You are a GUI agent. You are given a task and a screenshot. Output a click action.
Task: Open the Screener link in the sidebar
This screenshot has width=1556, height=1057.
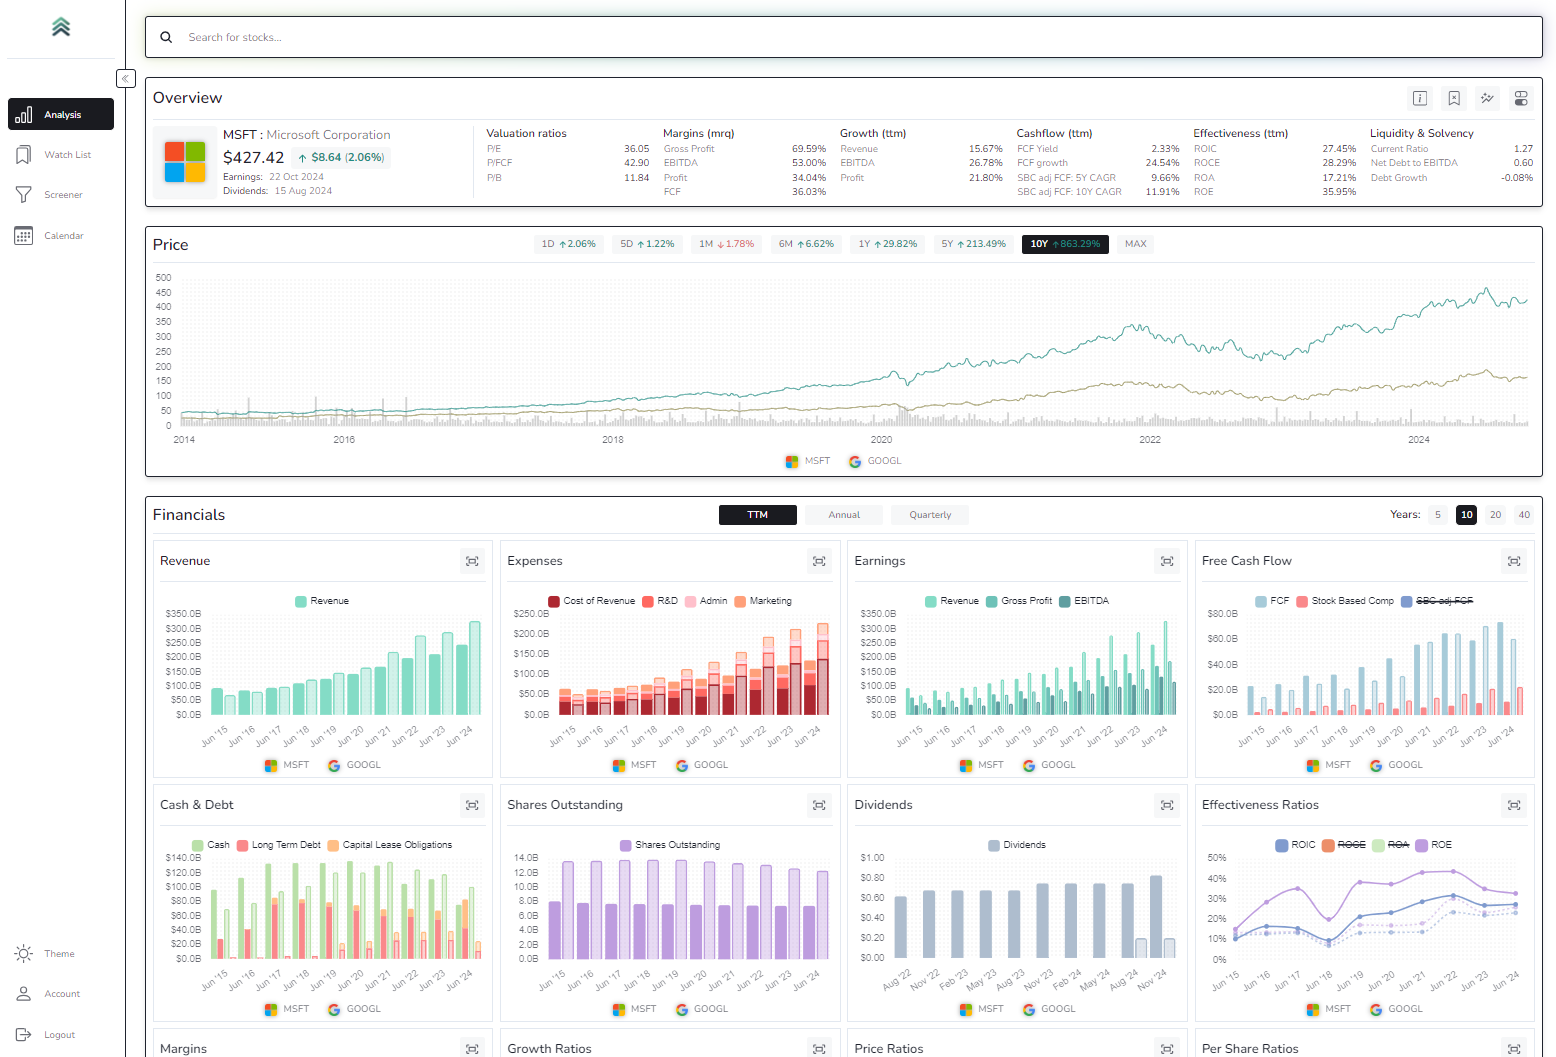click(63, 195)
